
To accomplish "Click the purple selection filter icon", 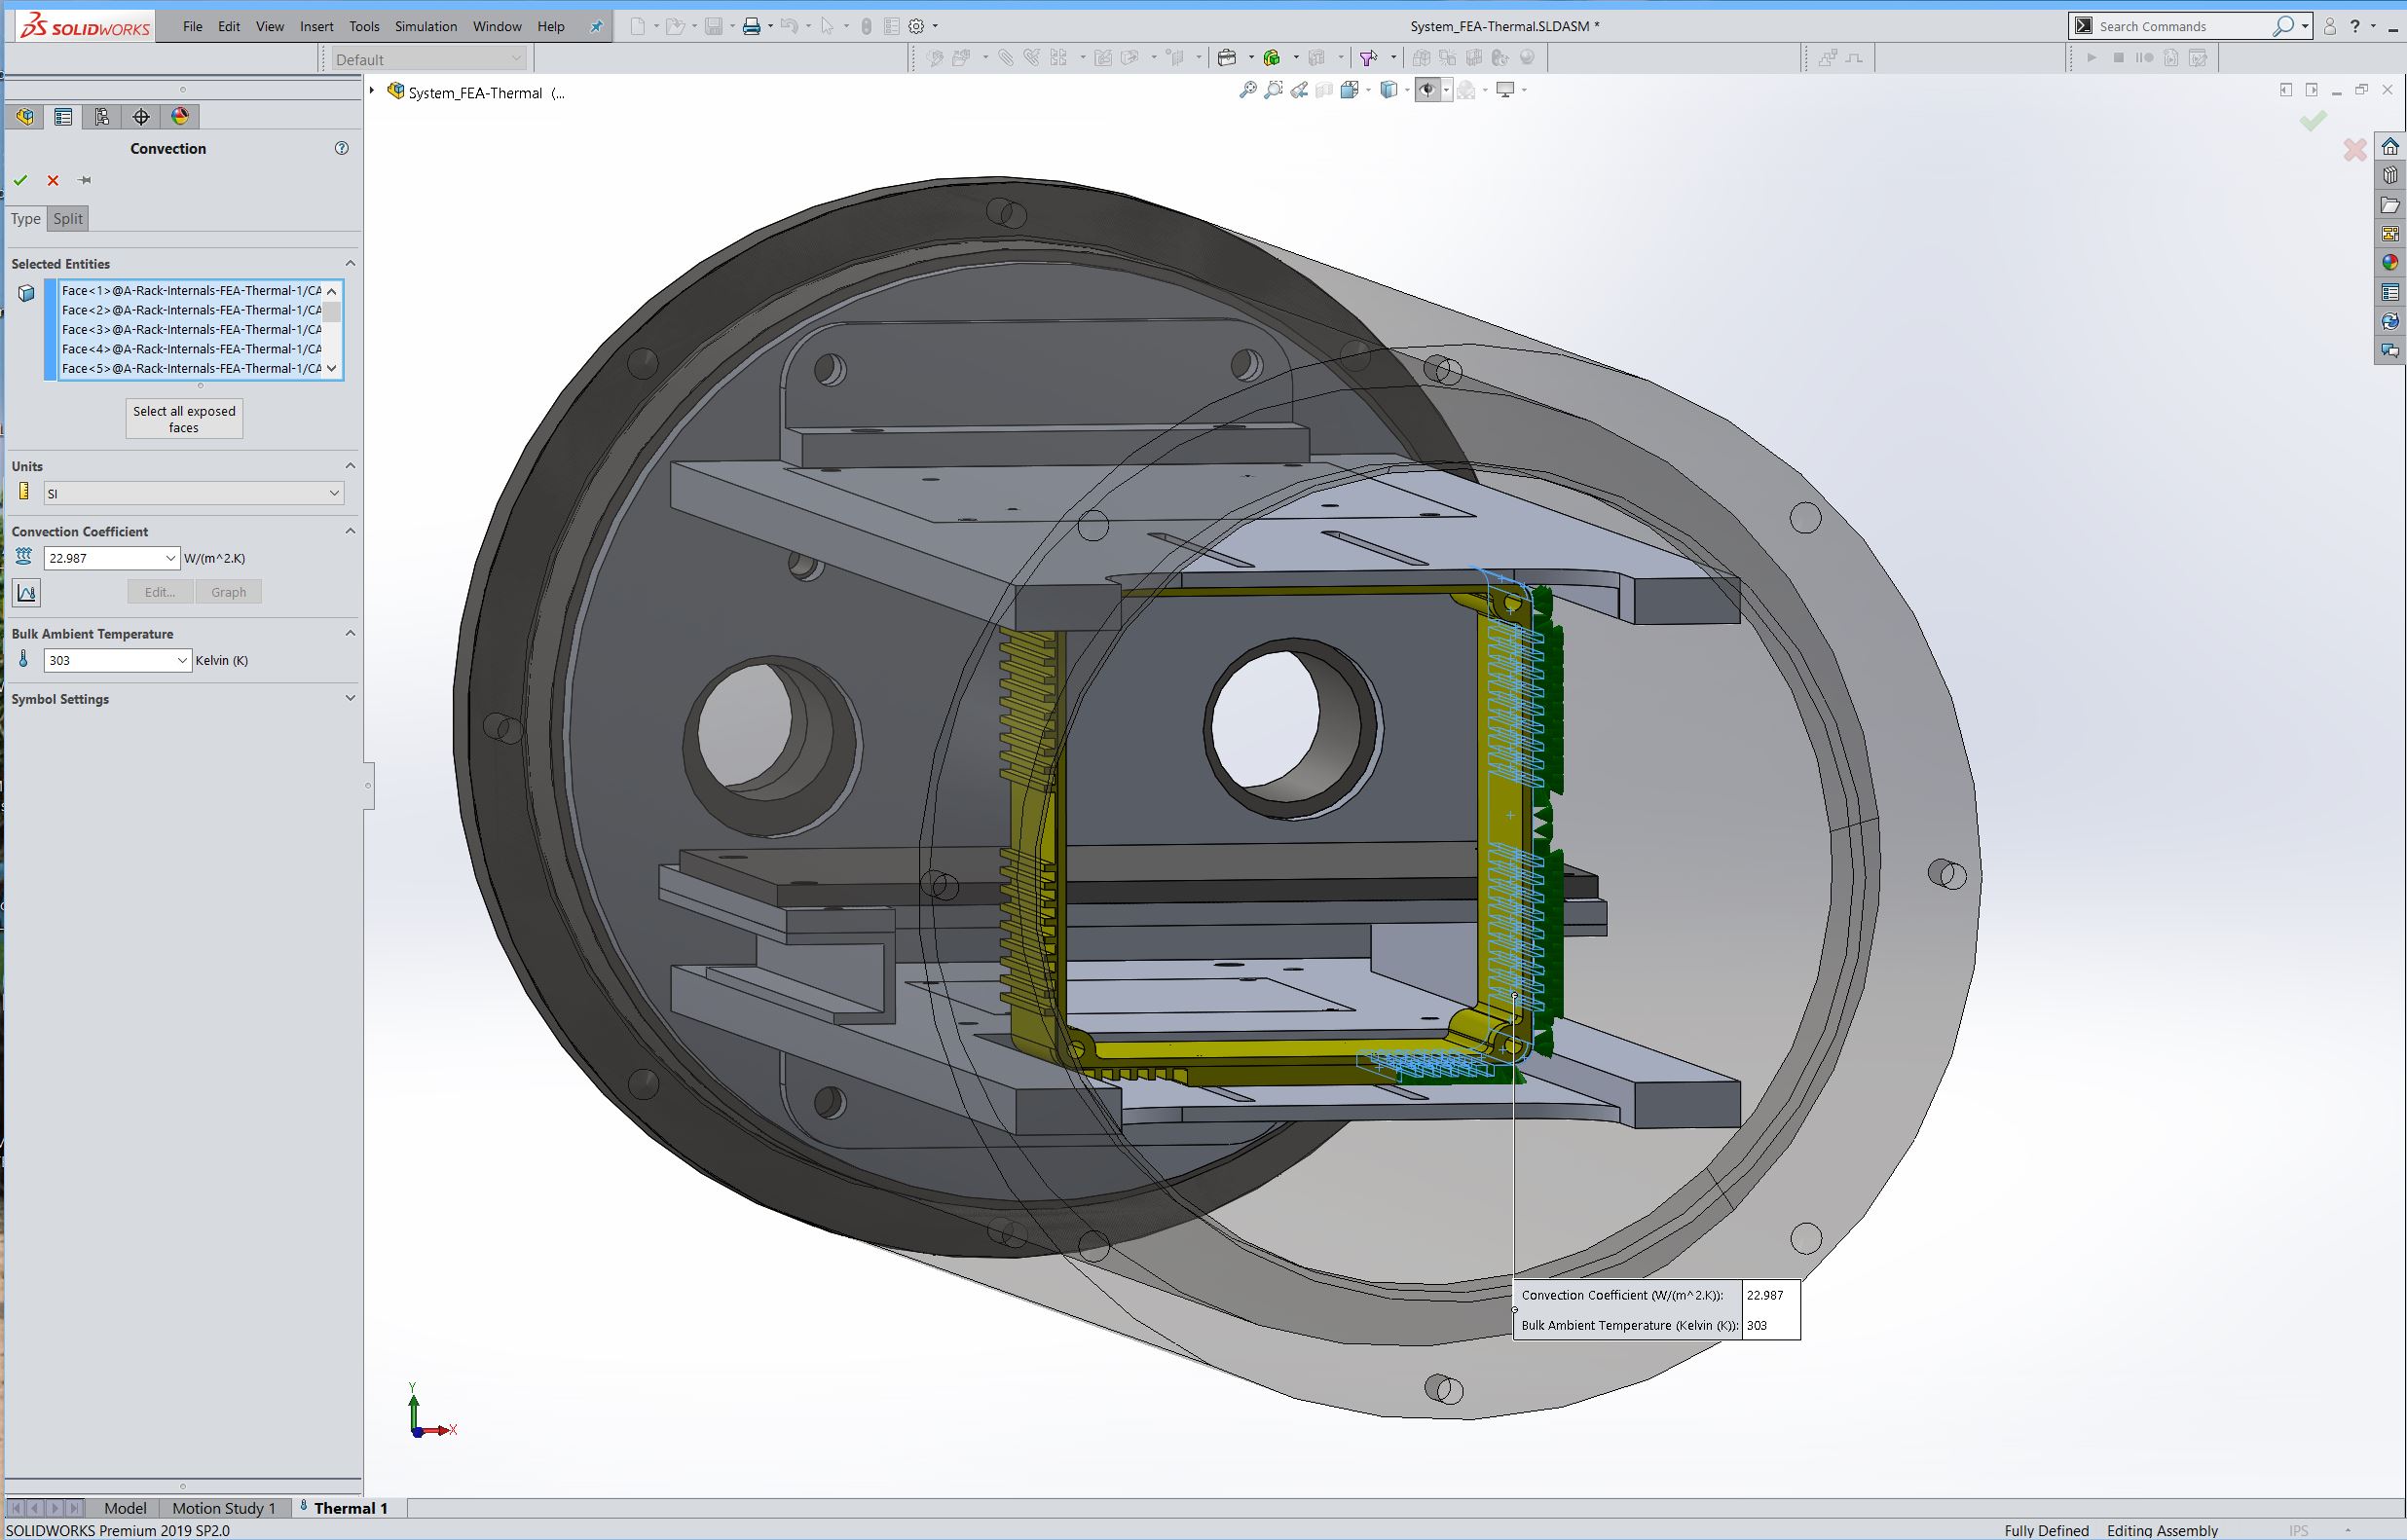I will (1368, 58).
